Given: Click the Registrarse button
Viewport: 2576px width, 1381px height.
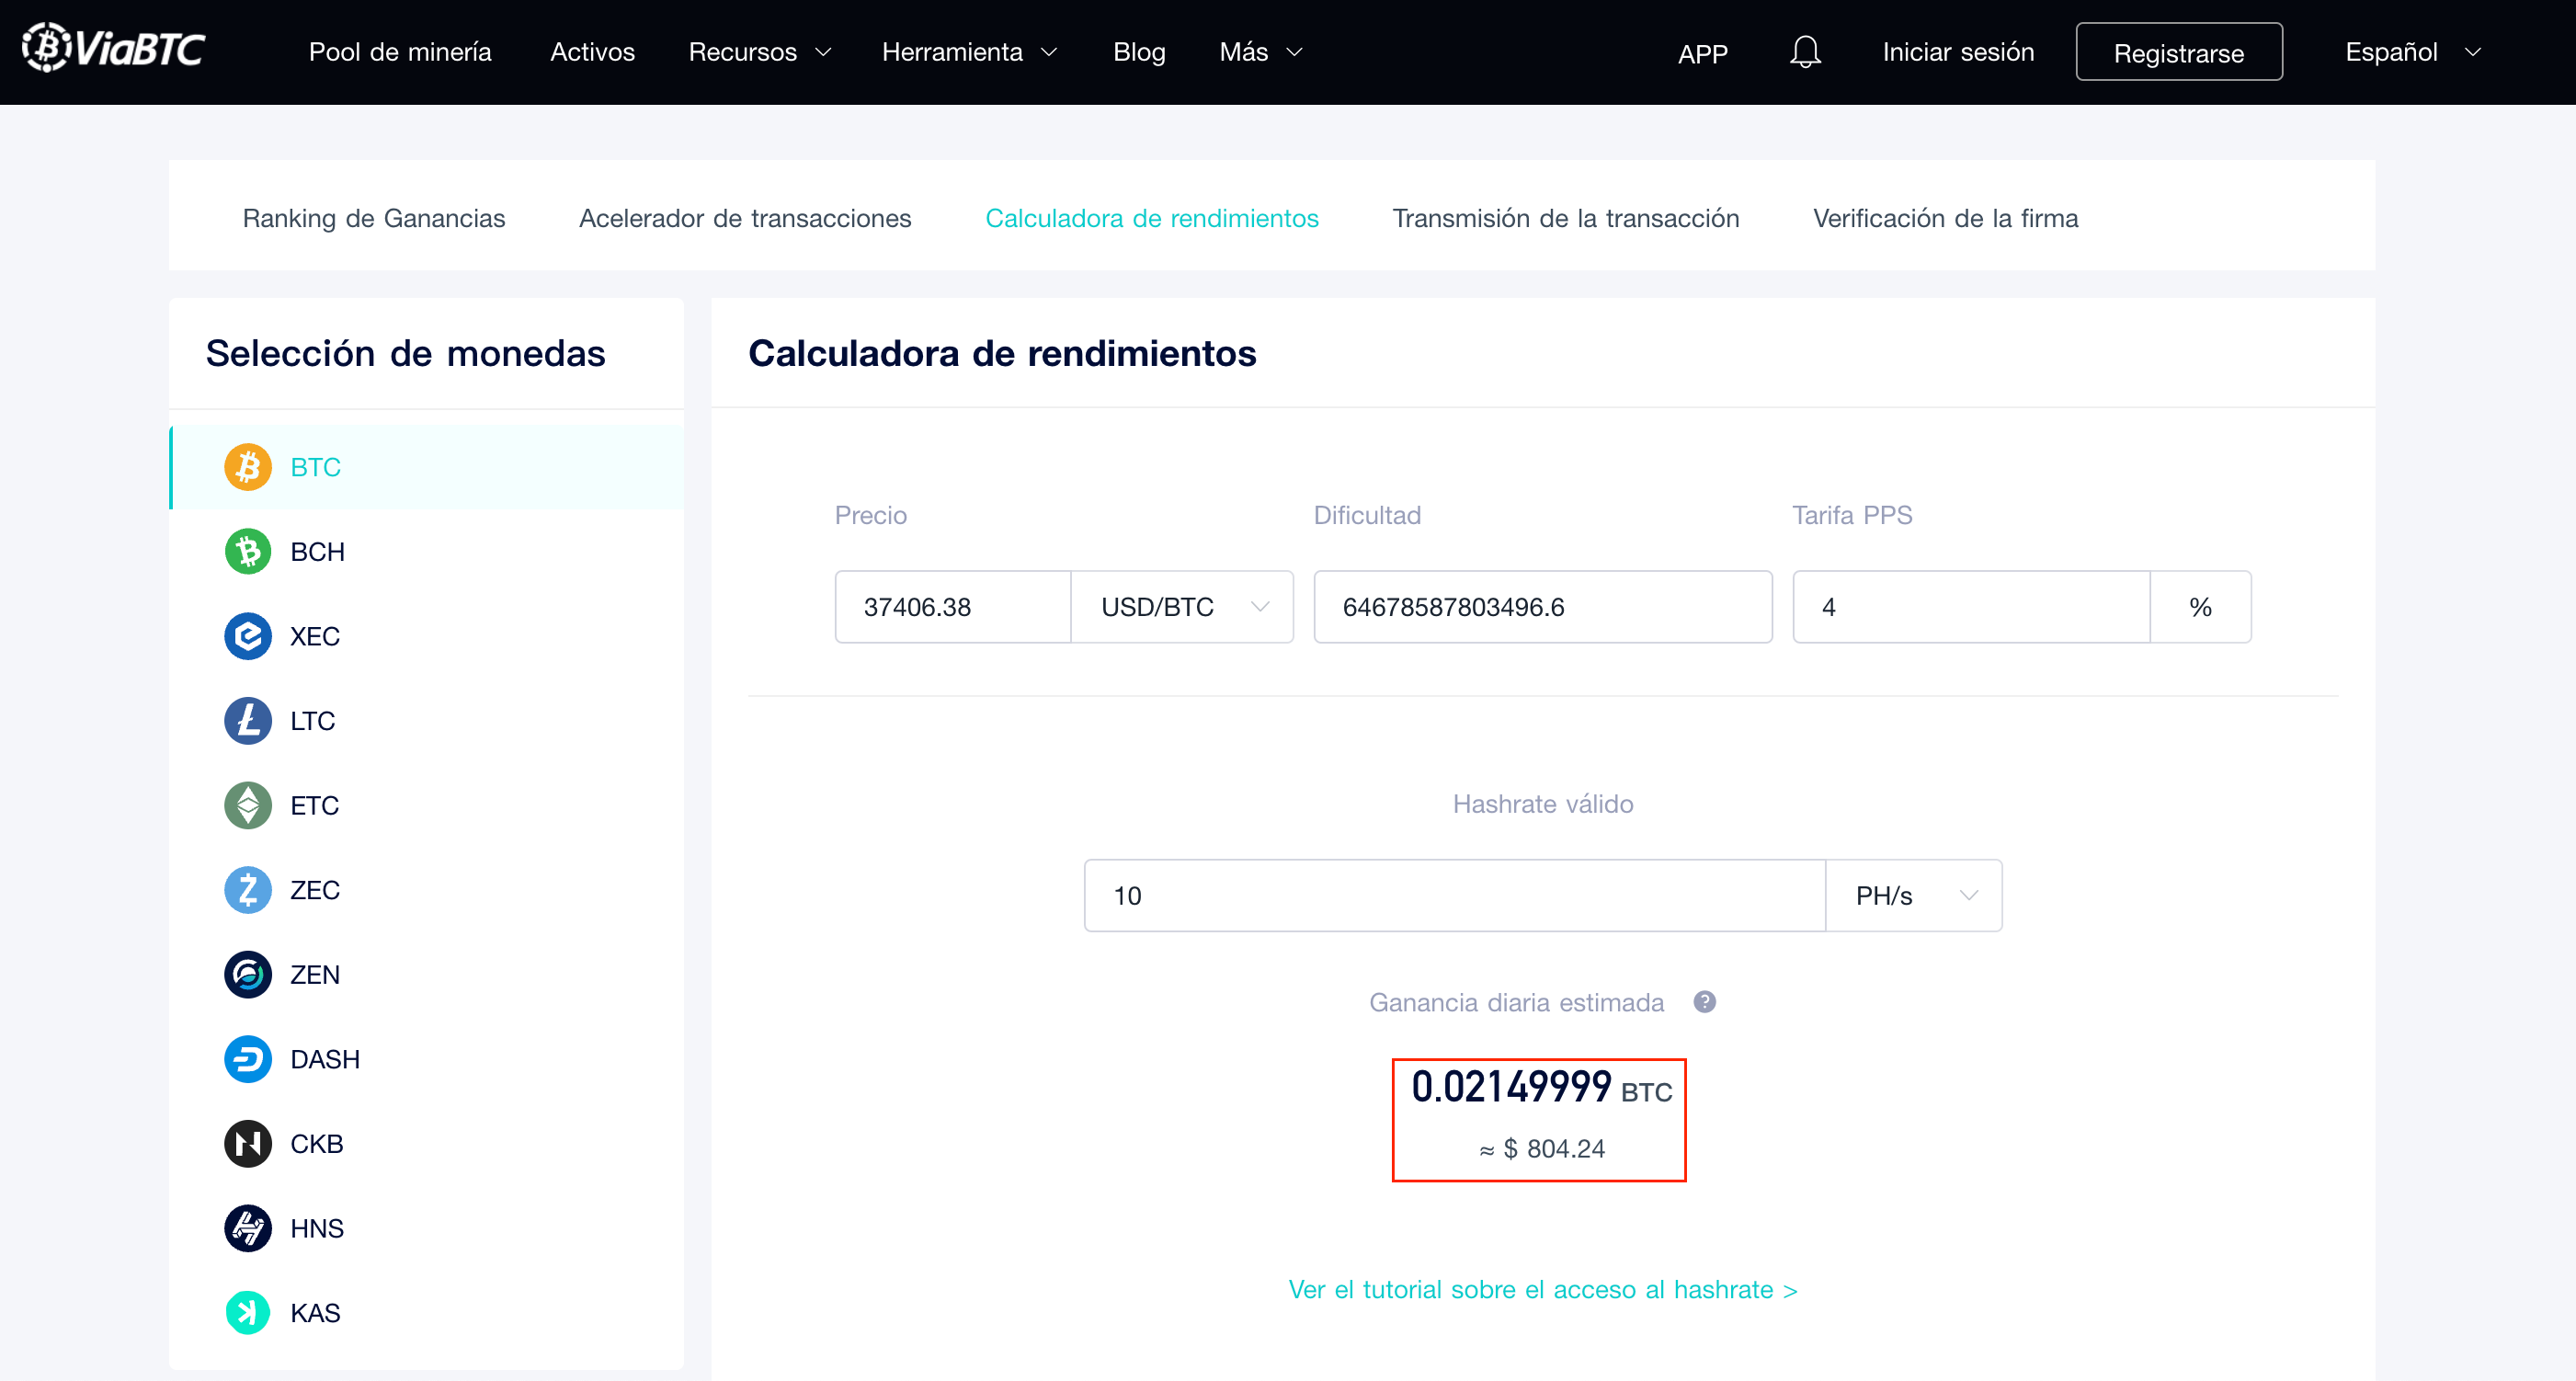Looking at the screenshot, I should (x=2178, y=52).
